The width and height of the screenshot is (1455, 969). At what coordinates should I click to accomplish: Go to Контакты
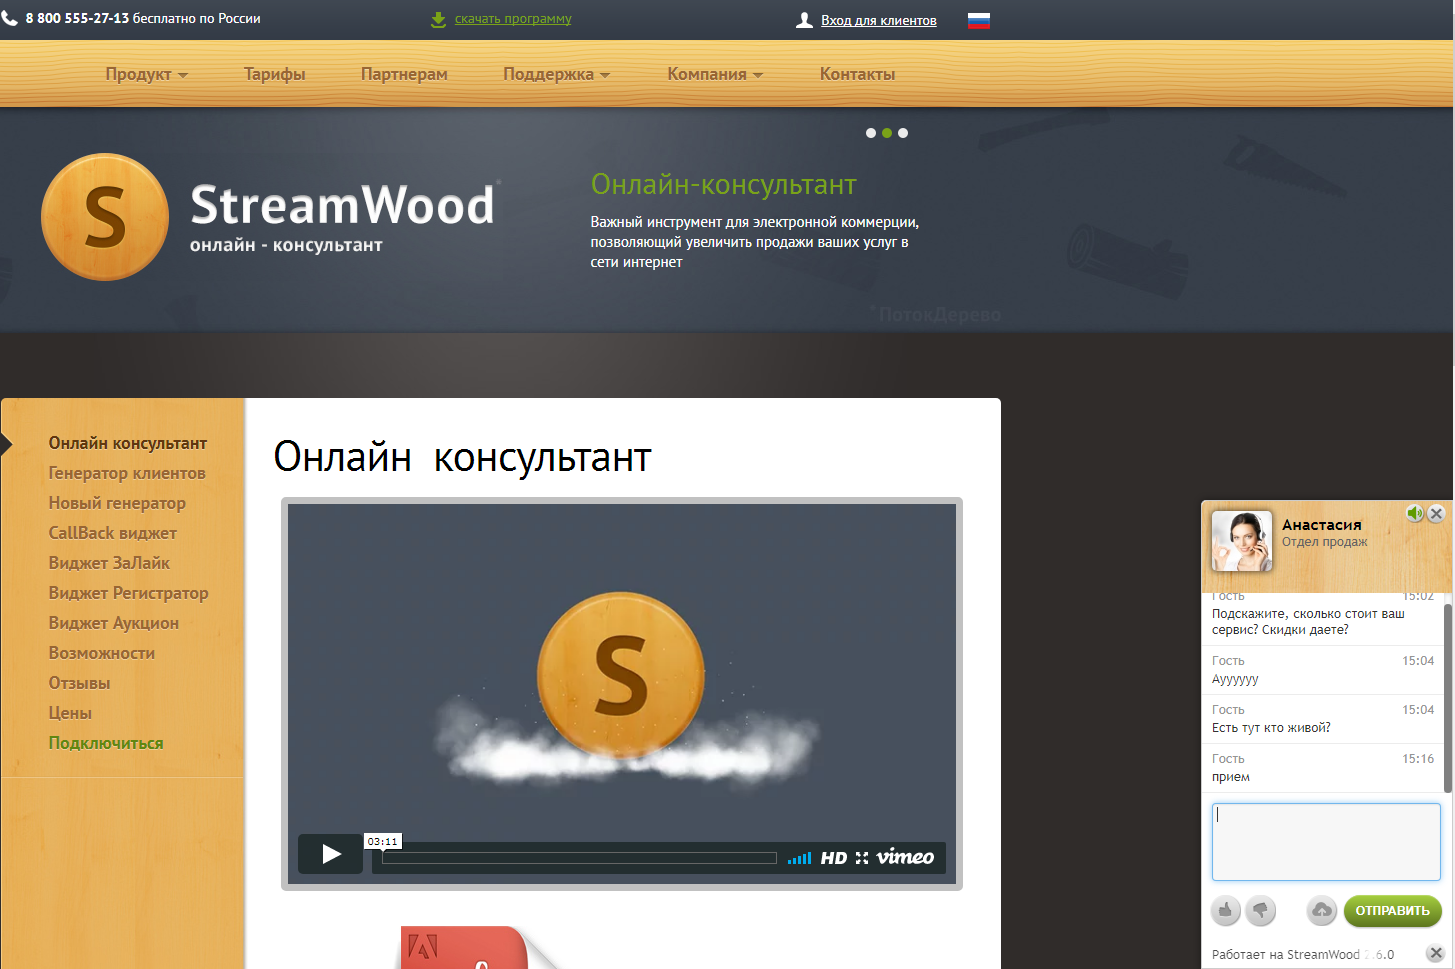pos(858,74)
